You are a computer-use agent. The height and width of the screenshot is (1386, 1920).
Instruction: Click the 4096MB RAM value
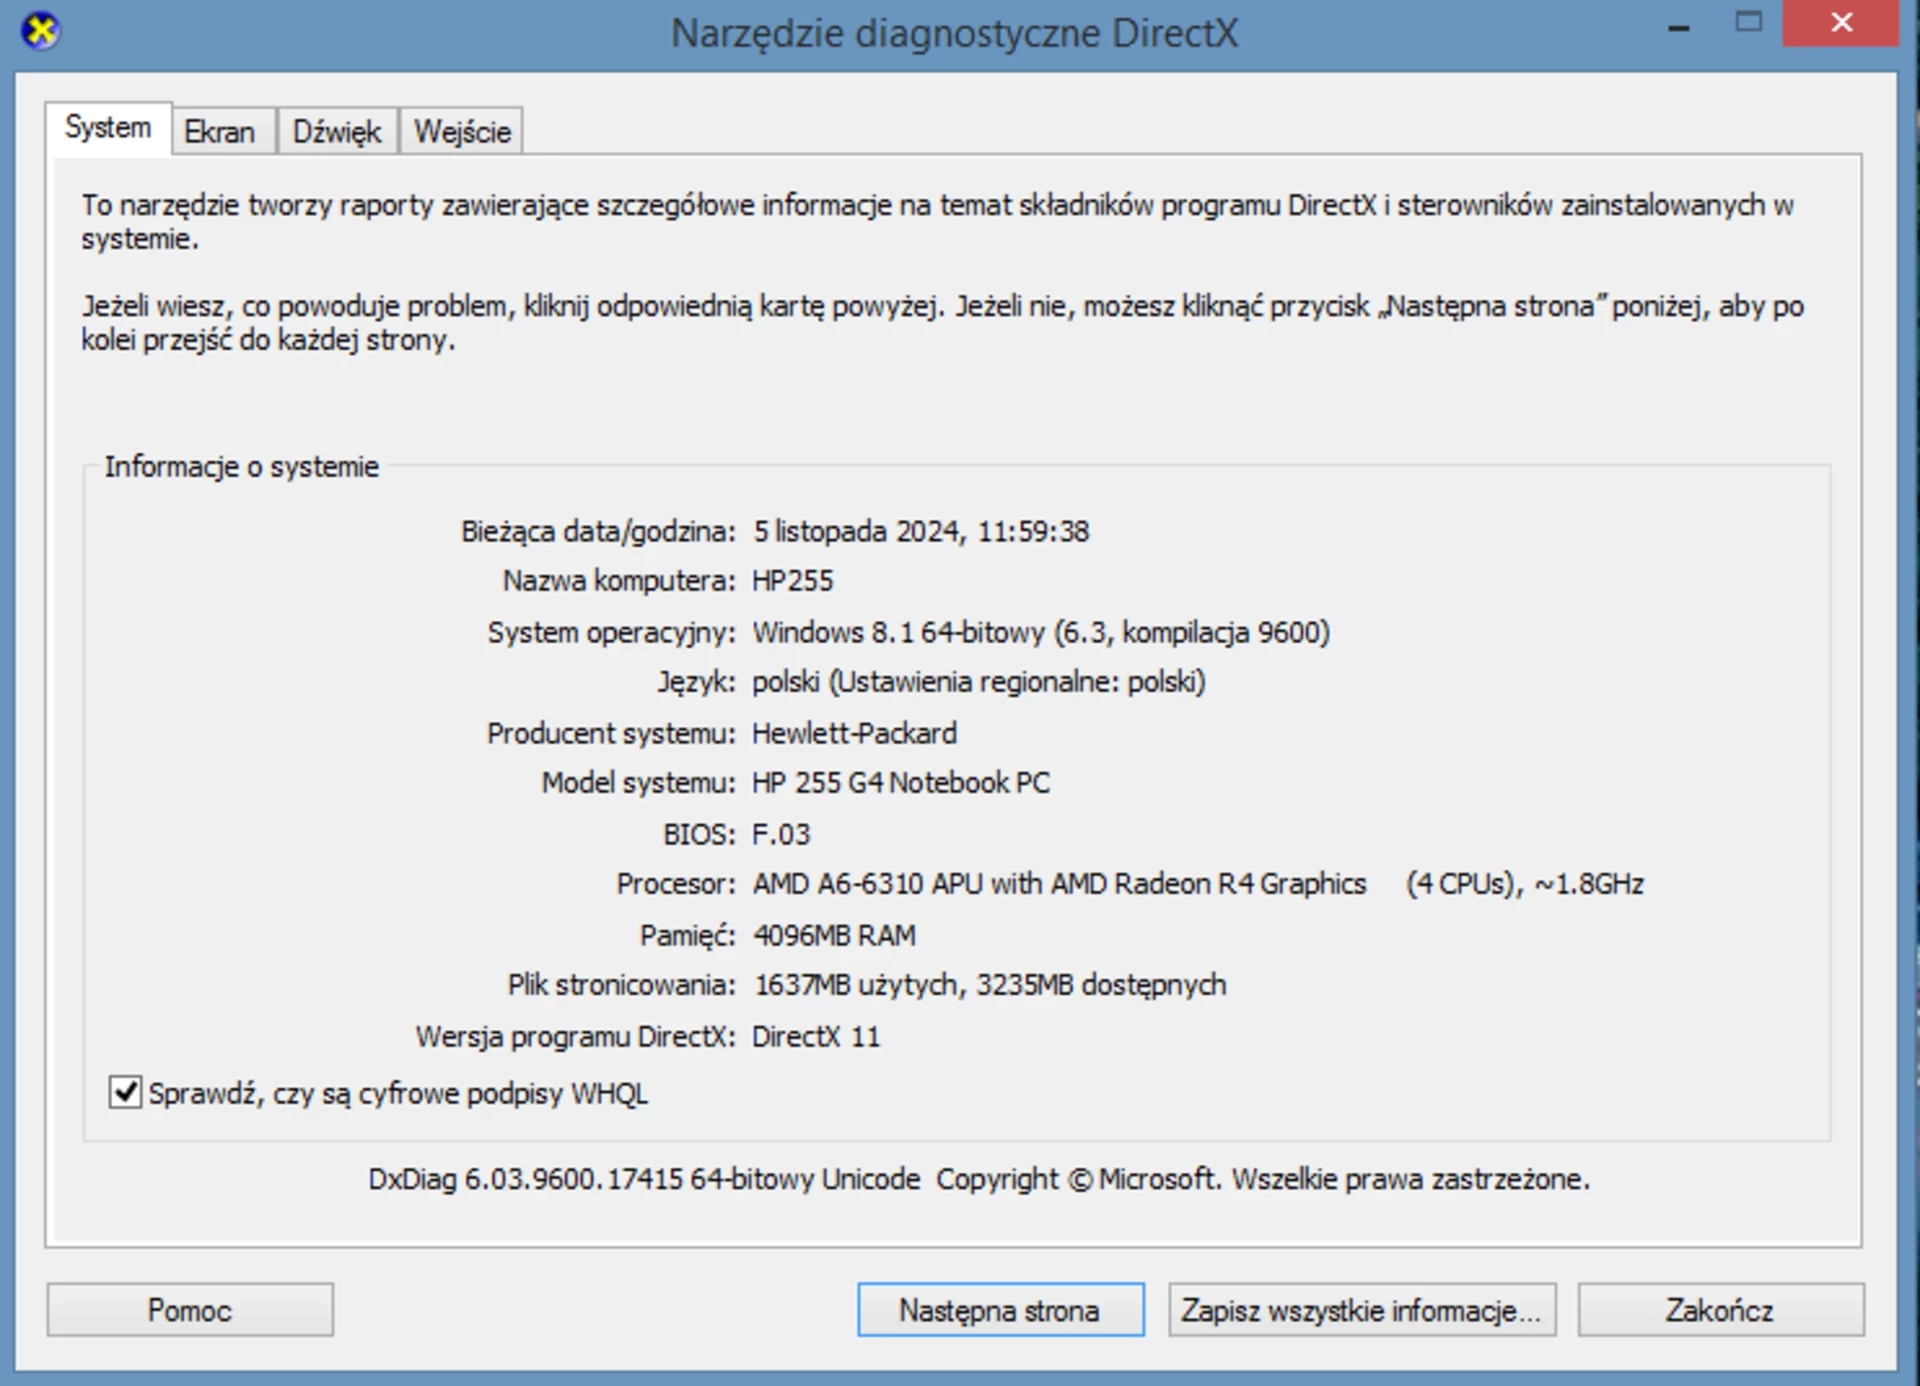tap(834, 935)
